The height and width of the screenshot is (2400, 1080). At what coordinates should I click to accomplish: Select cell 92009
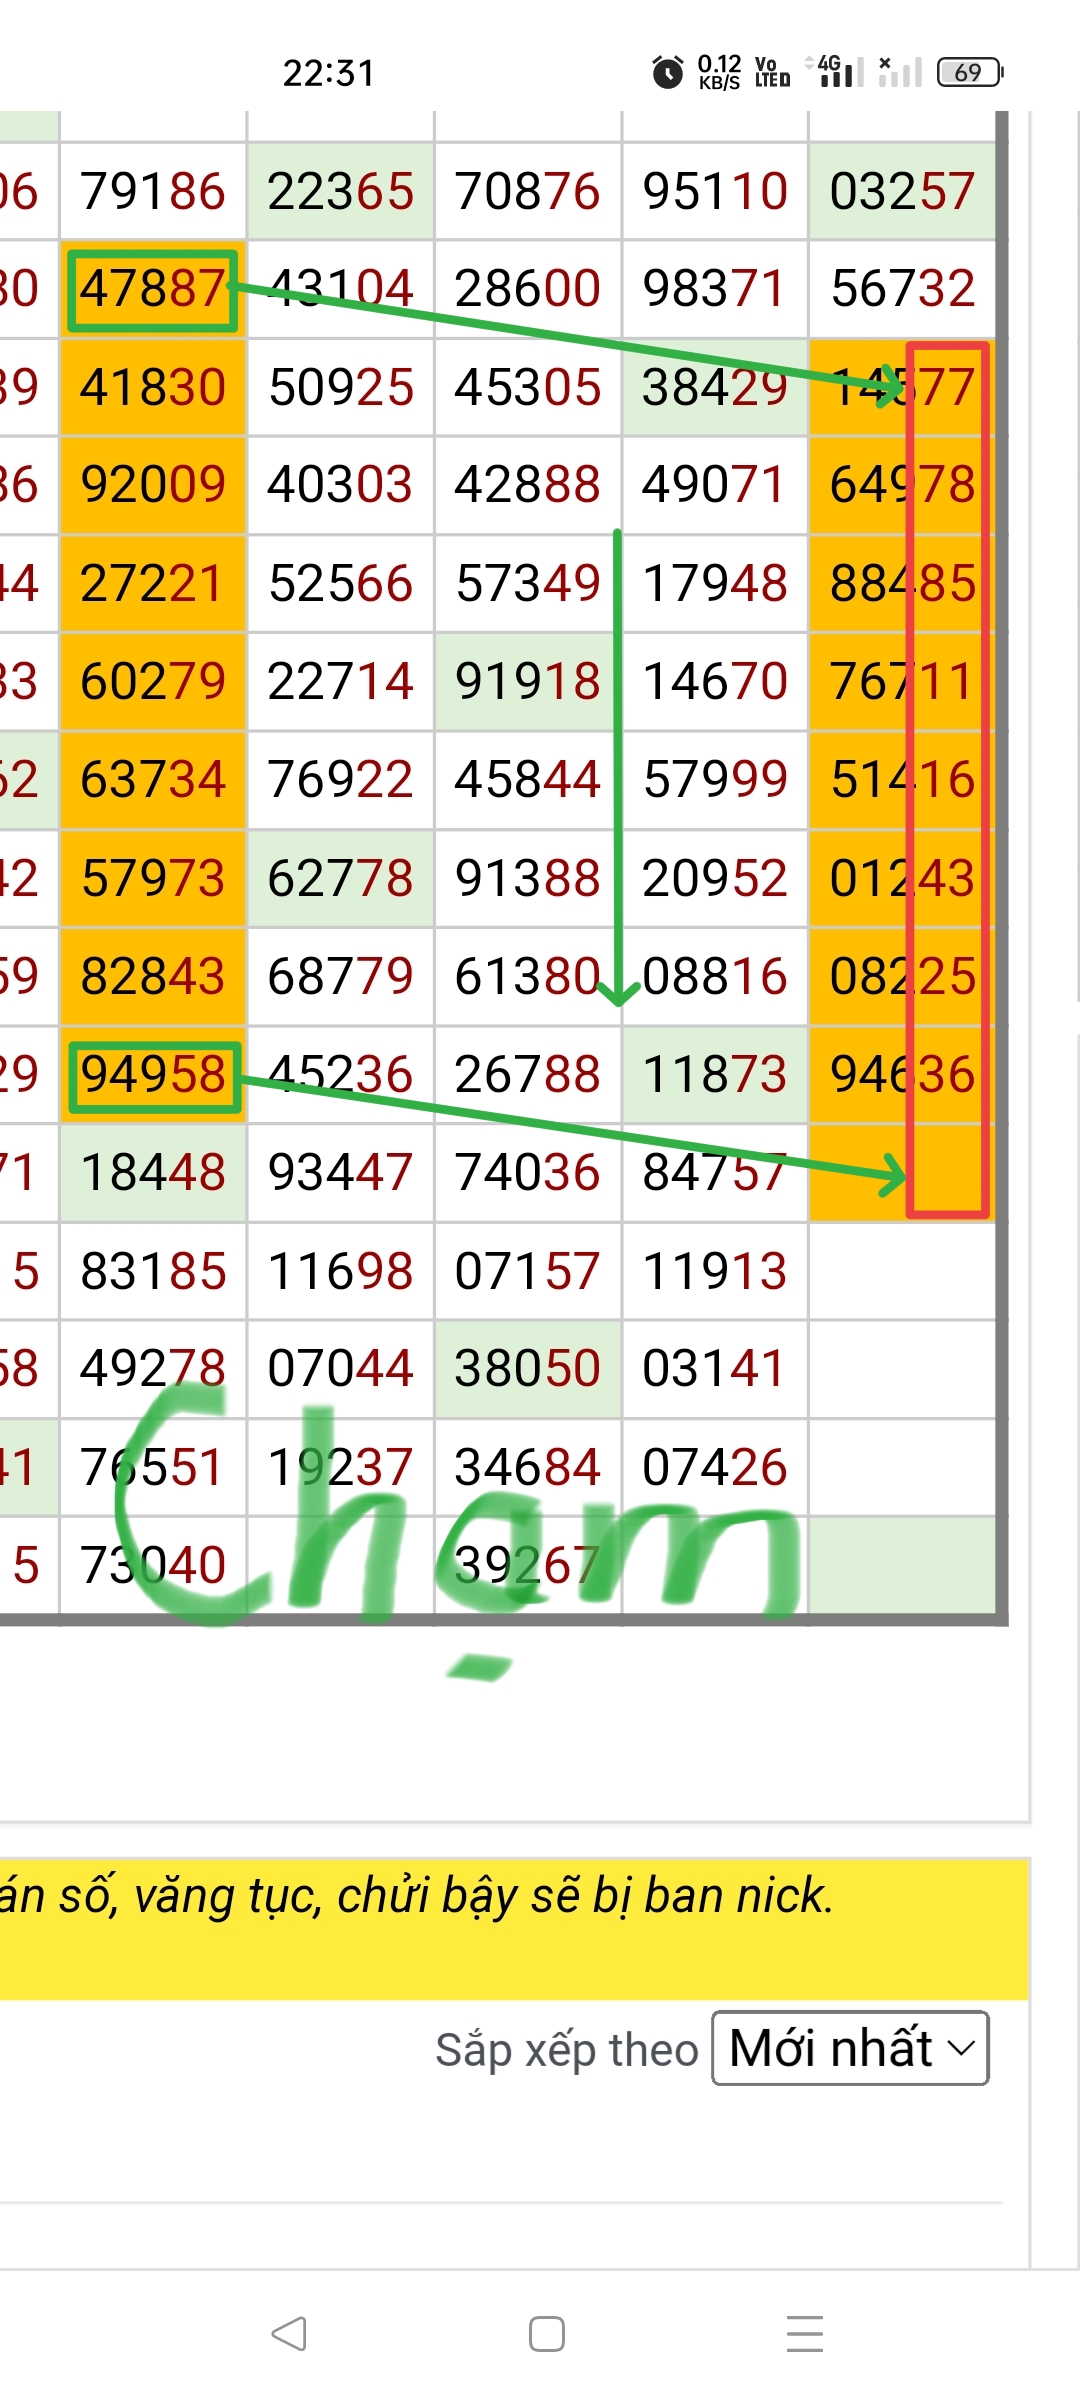(153, 485)
